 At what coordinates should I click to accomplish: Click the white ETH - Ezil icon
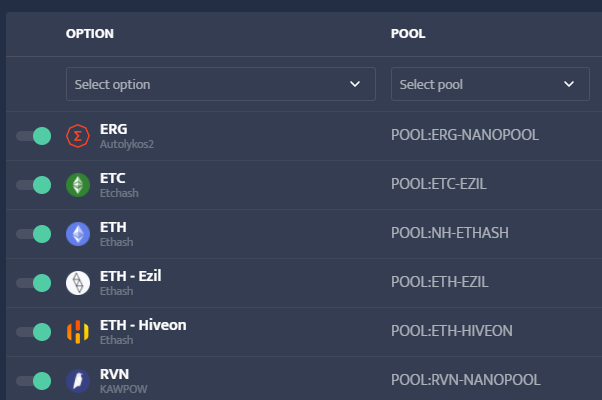click(78, 283)
